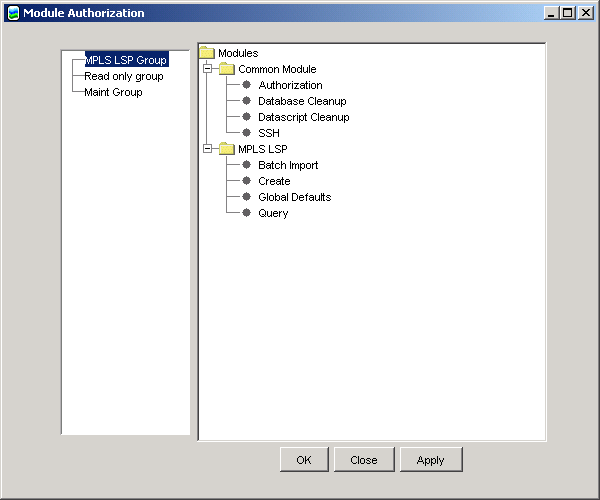Click the bullet icon beside Authorization

(x=246, y=85)
